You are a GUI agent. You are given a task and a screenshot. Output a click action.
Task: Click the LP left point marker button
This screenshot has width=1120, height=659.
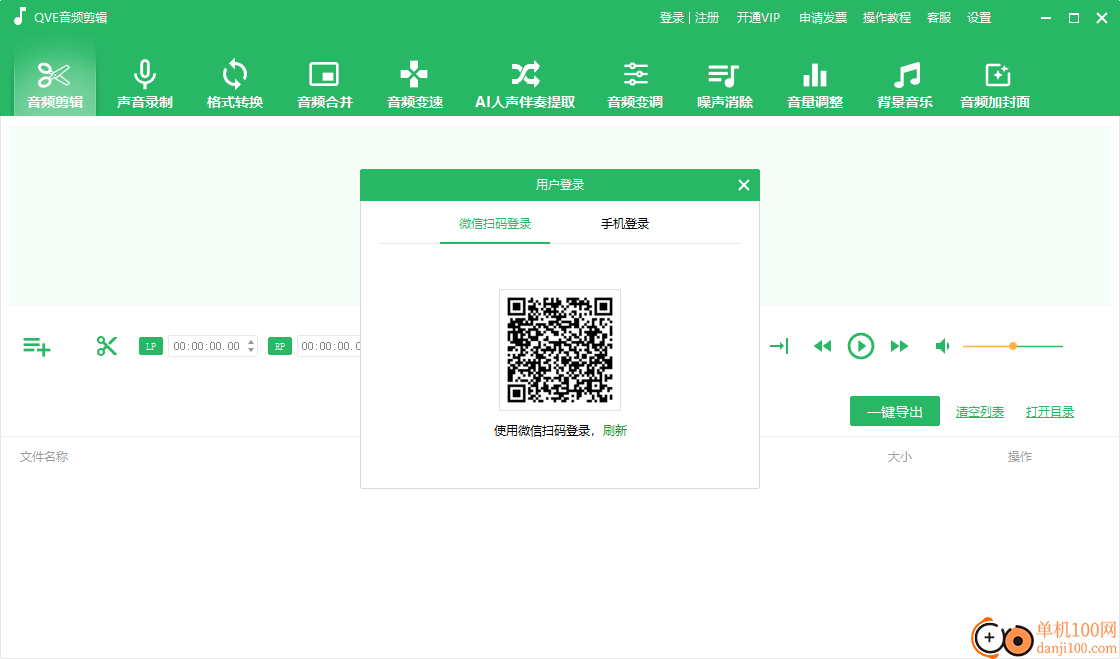(x=151, y=346)
